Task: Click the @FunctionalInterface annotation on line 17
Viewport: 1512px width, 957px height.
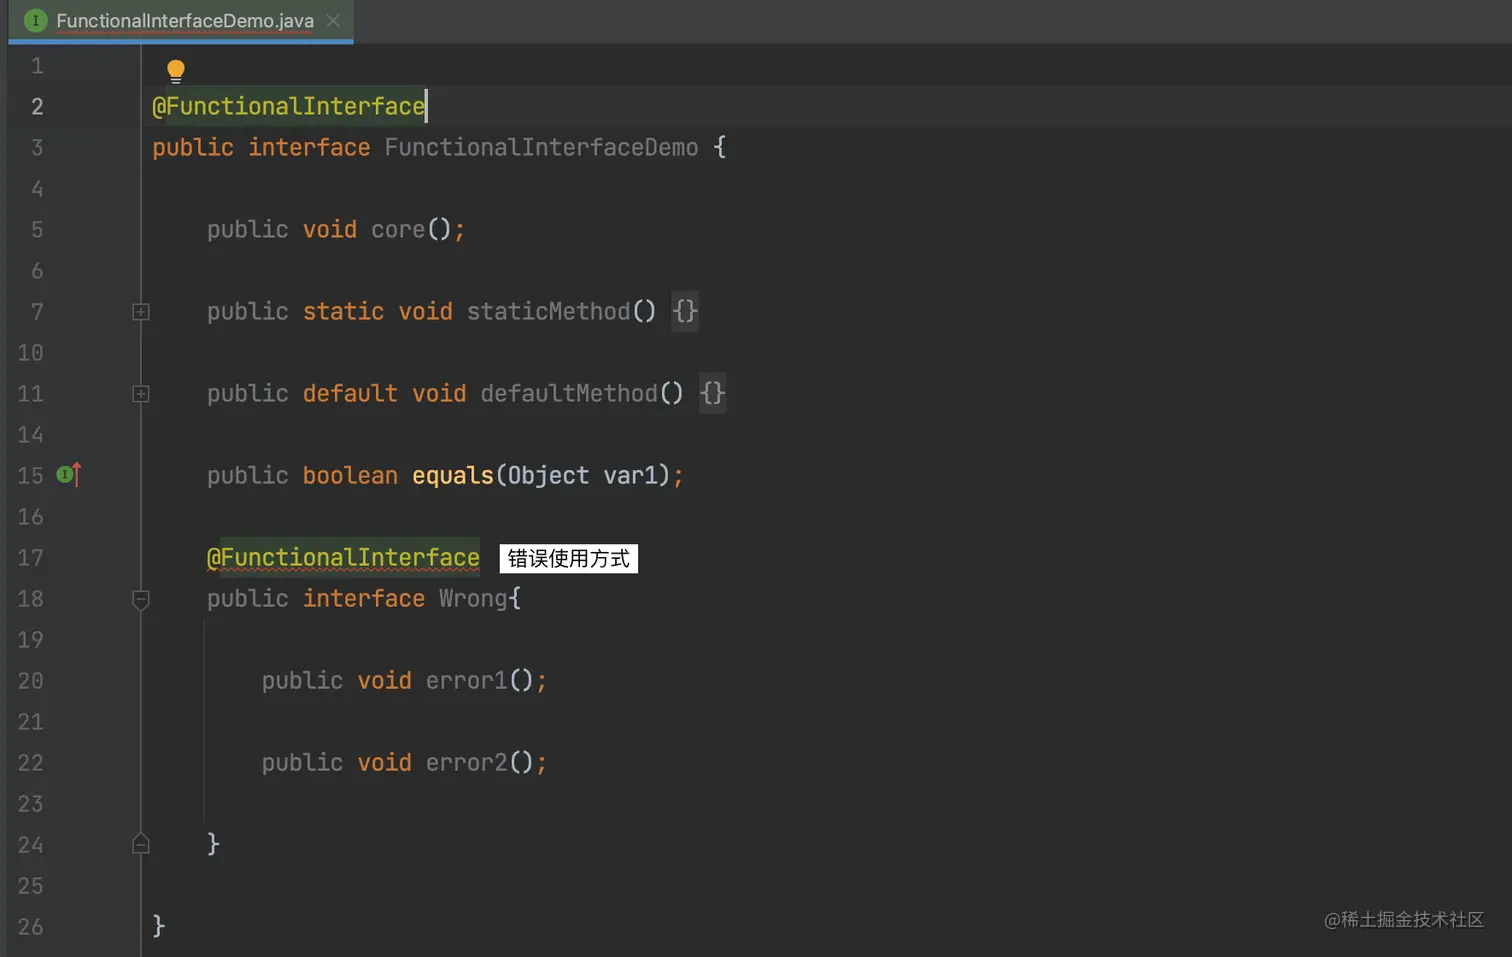Action: pos(343,557)
